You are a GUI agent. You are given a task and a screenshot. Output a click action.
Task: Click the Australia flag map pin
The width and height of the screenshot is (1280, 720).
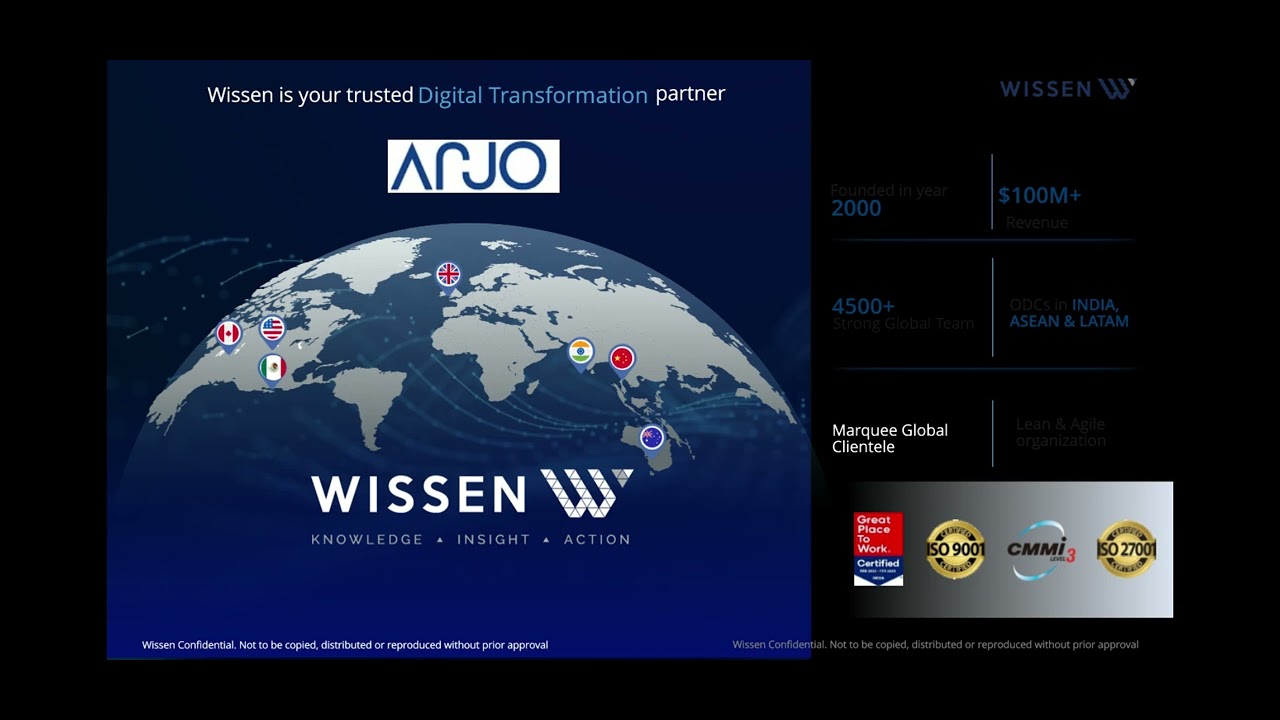pyautogui.click(x=652, y=440)
